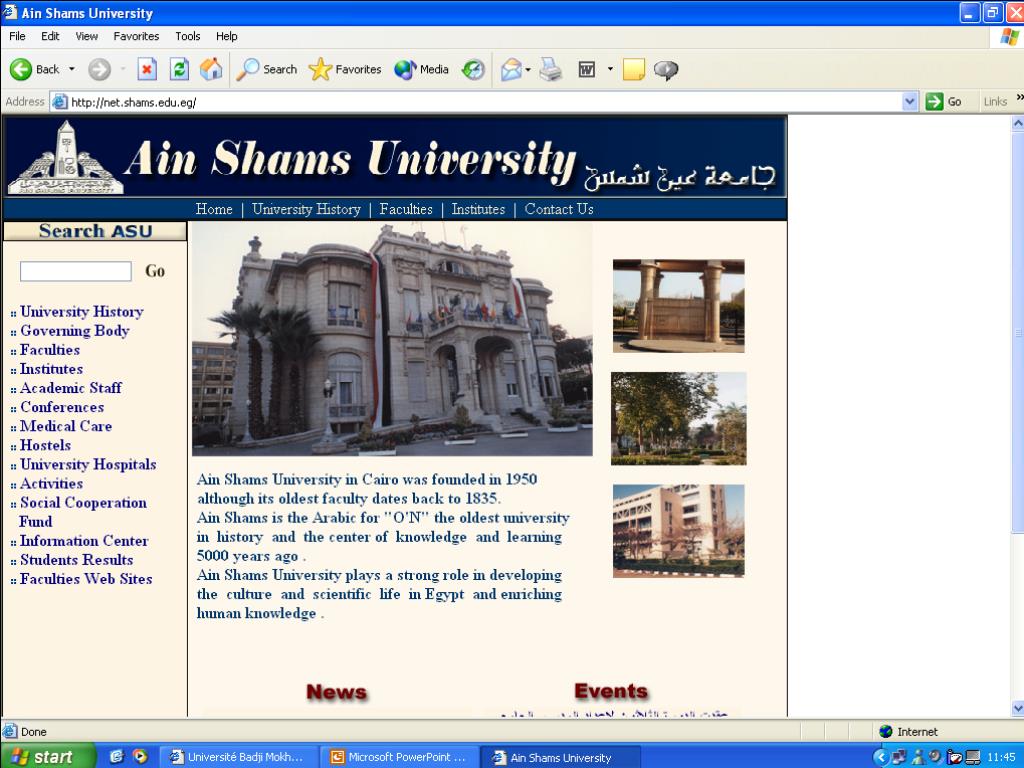Edit page with Word icon
Viewport: 1024px width, 768px height.
click(586, 69)
